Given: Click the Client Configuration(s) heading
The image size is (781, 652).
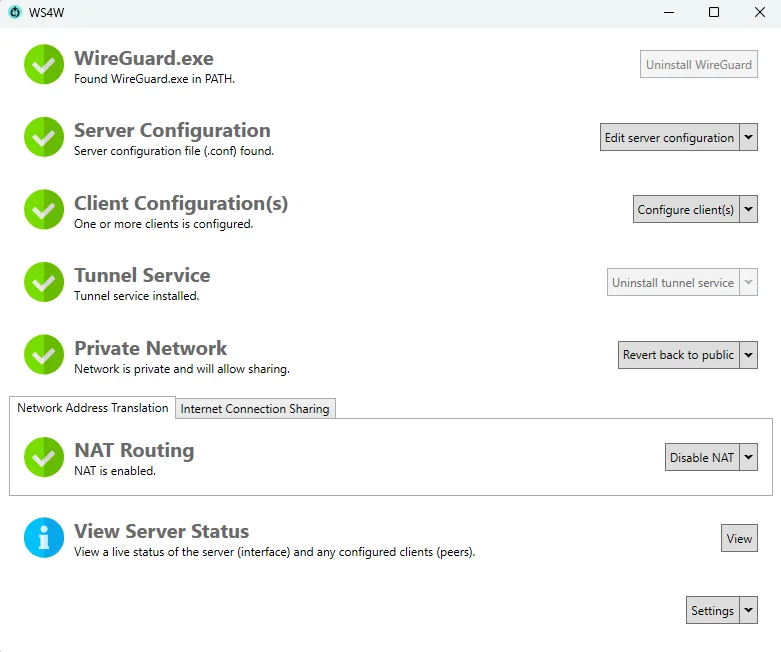Looking at the screenshot, I should [x=181, y=203].
